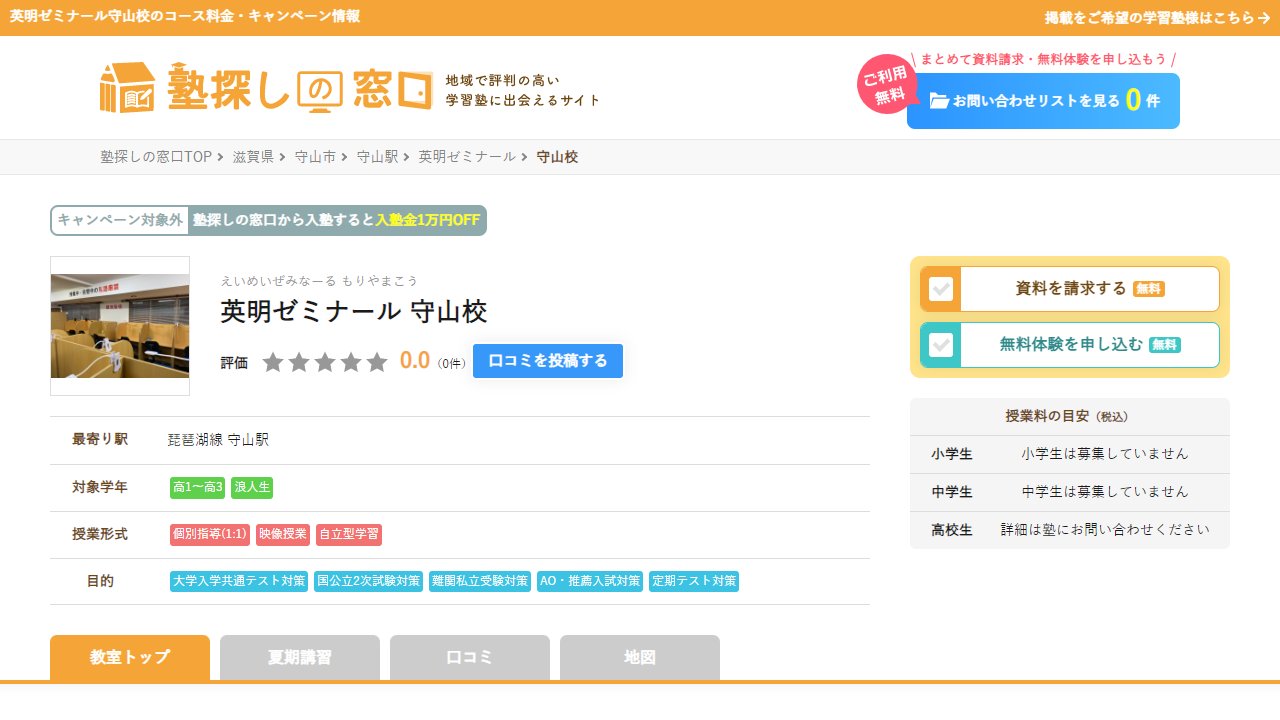Image resolution: width=1280 pixels, height=720 pixels.
Task: Click 守山校 current breadcrumb text
Action: tap(557, 157)
